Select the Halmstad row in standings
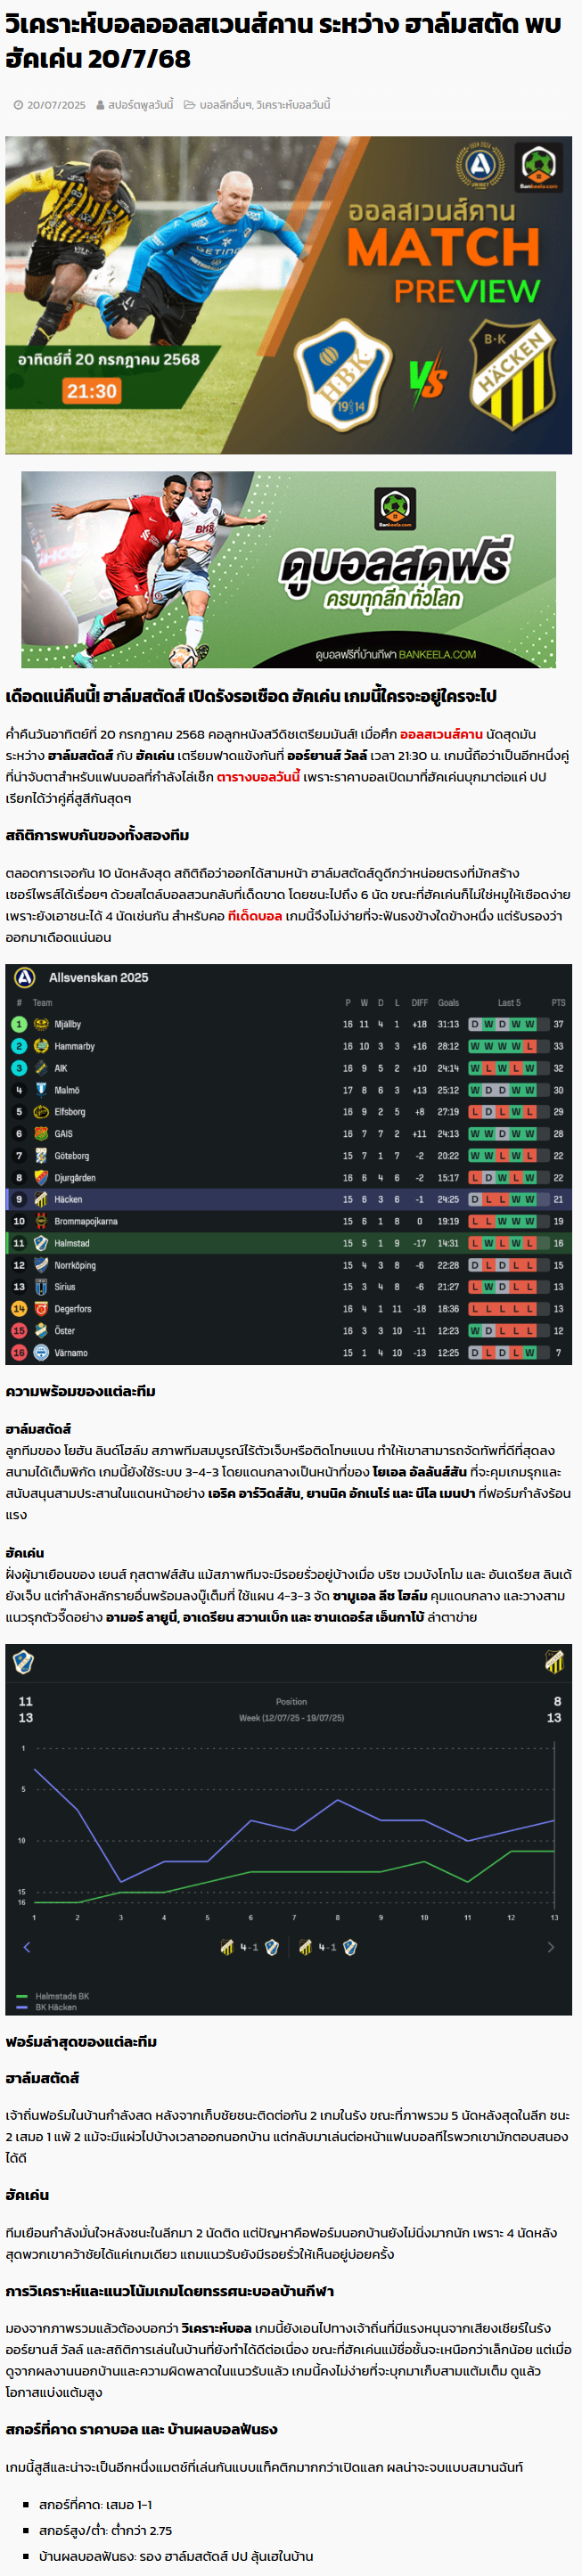This screenshot has height=2576, width=582. (x=289, y=1243)
